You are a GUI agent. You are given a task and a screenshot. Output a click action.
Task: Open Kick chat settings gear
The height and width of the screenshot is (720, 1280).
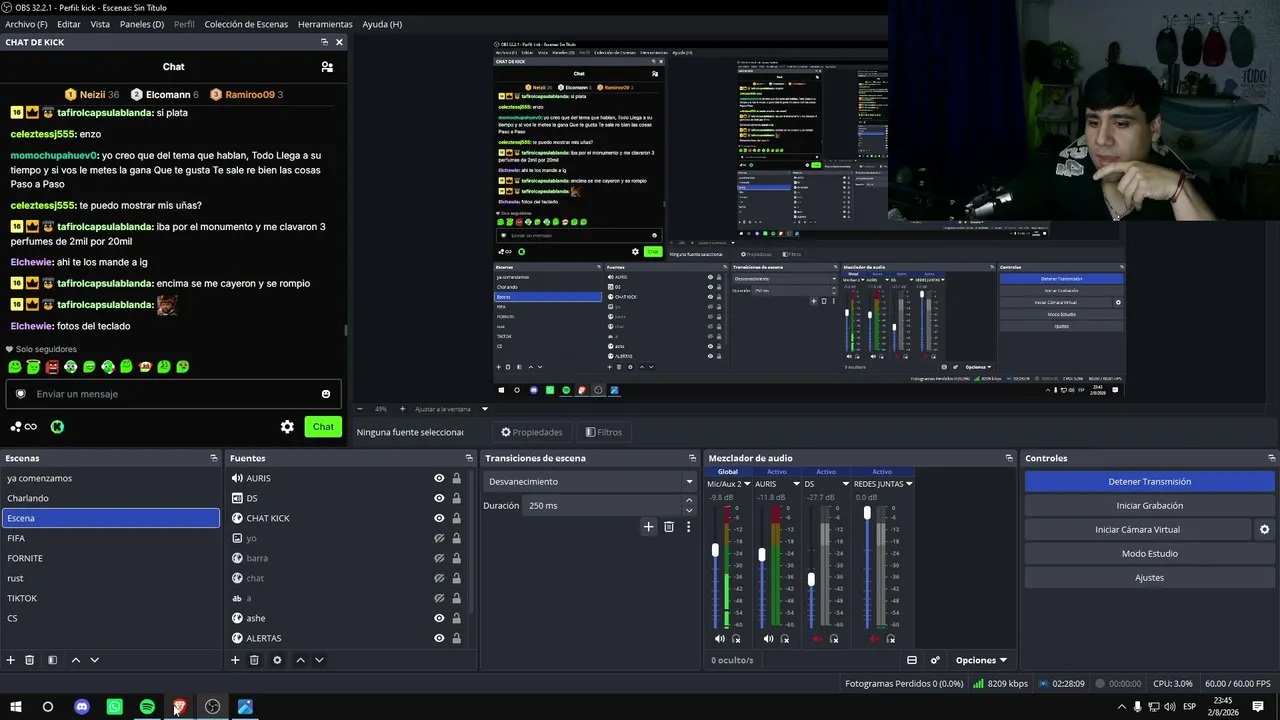287,427
